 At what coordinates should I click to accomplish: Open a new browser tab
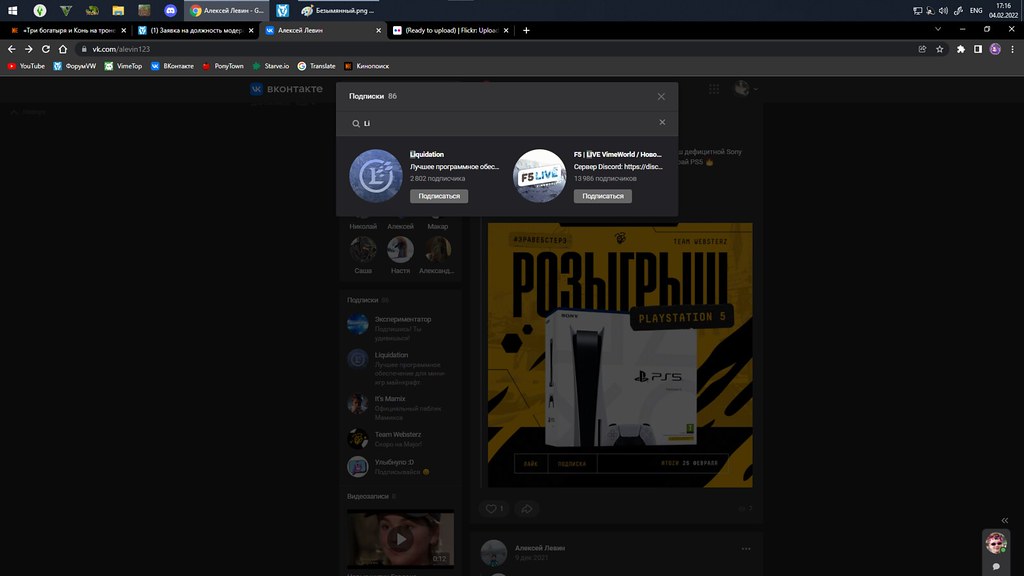pos(527,30)
